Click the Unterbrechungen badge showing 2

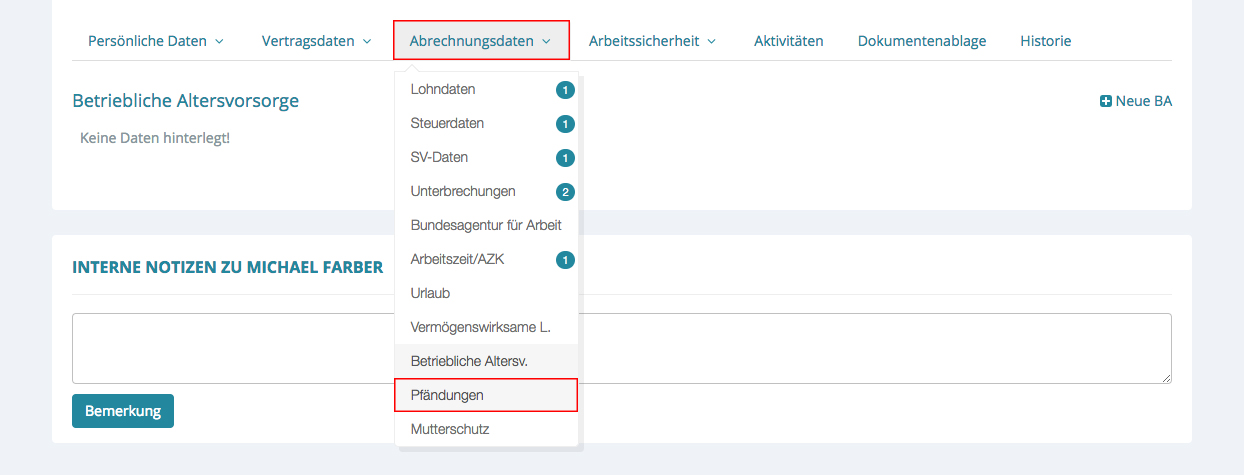[x=565, y=192]
